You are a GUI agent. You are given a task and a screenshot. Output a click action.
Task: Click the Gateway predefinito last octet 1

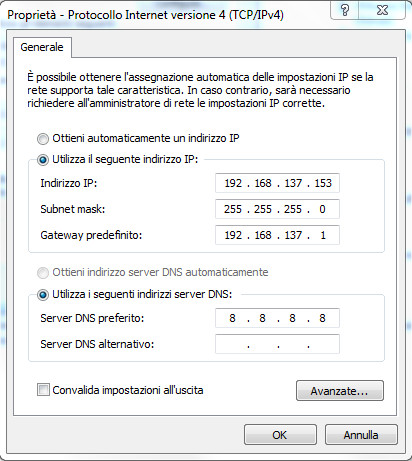[323, 235]
